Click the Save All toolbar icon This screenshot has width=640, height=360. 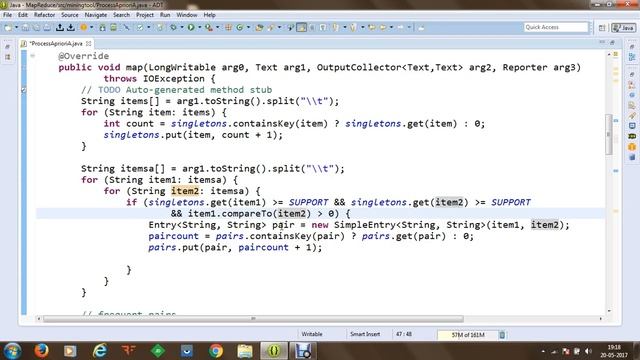click(36, 27)
